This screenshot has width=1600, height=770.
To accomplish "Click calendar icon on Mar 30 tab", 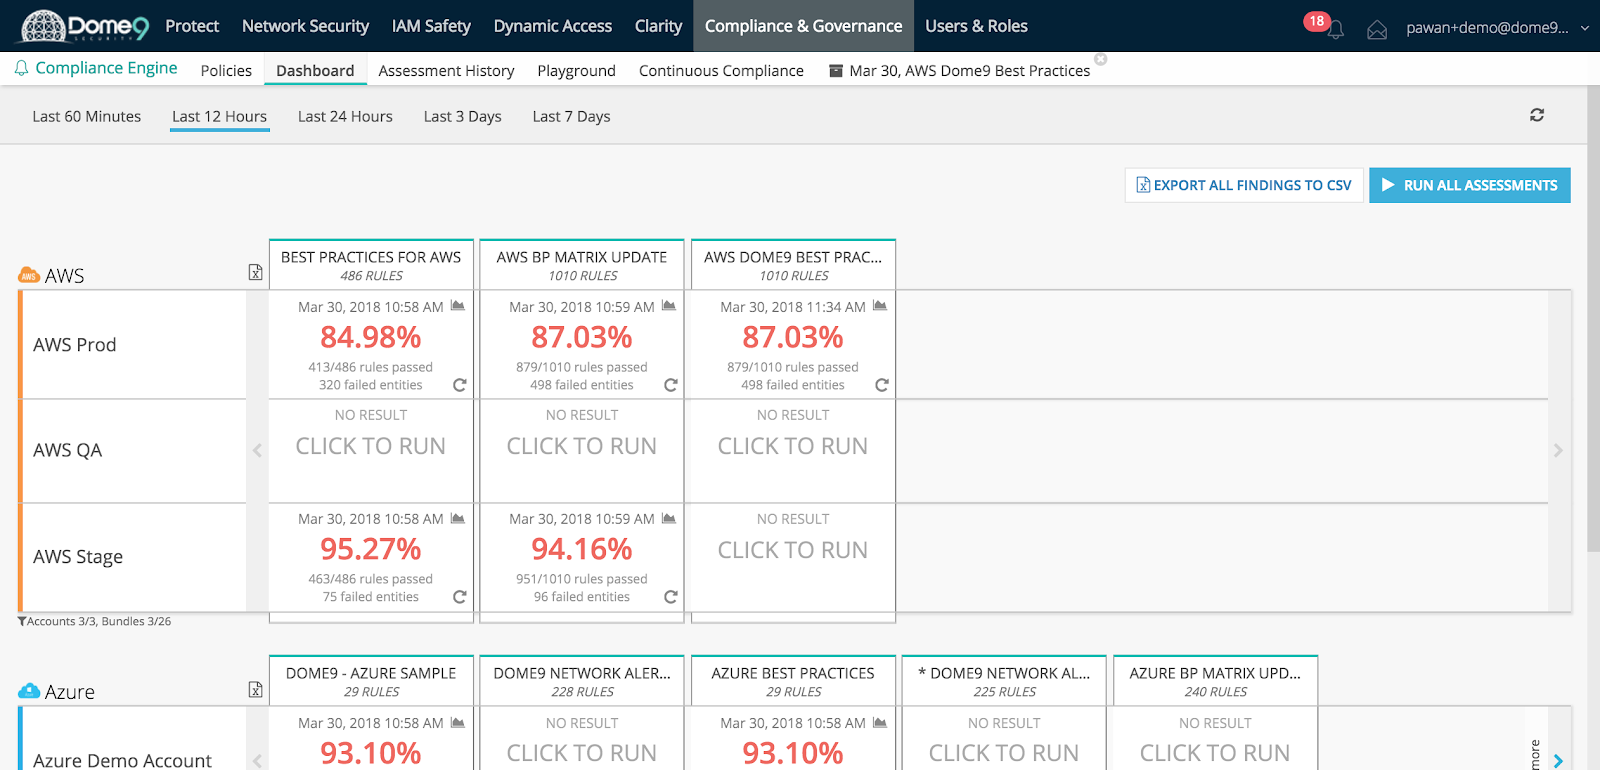I will (x=836, y=71).
